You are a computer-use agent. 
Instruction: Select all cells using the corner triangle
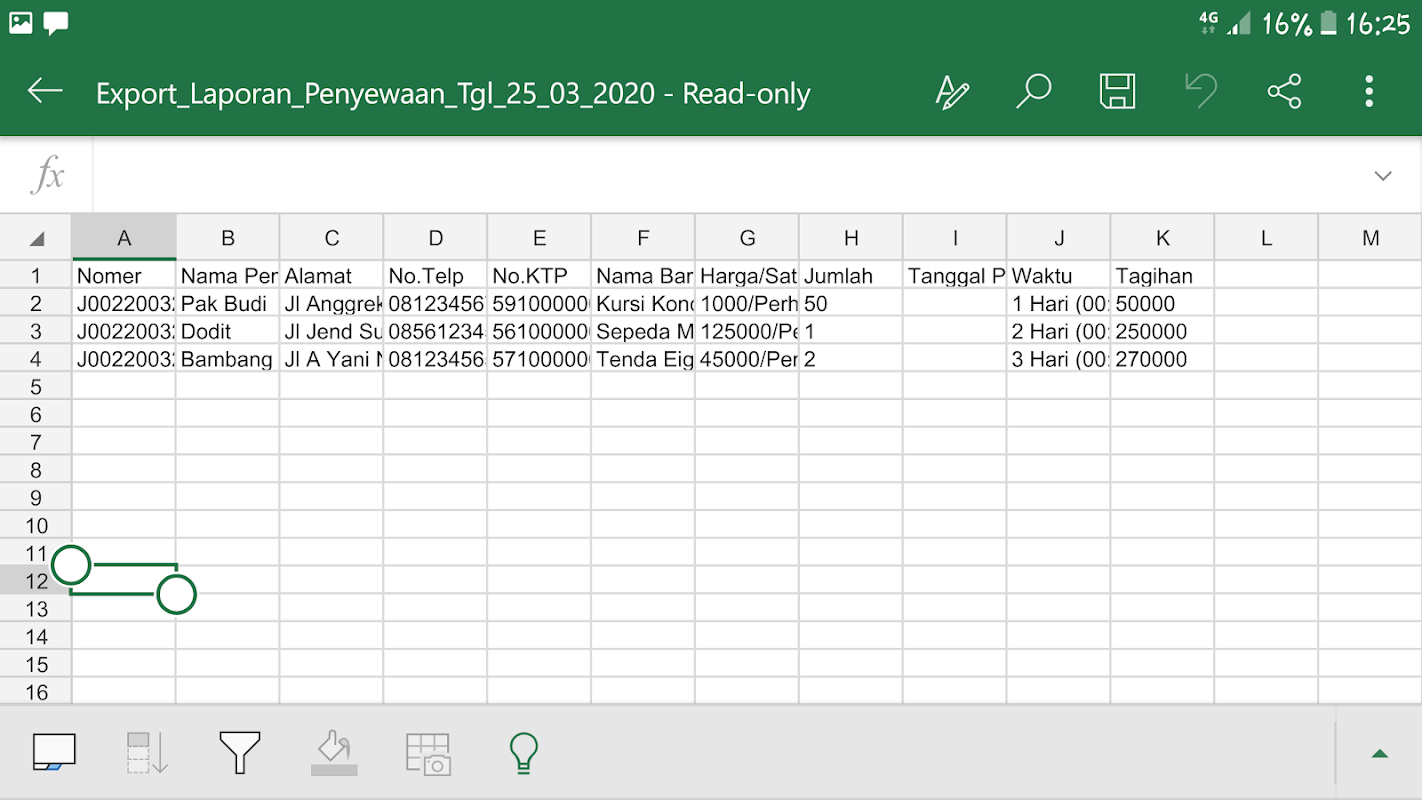point(37,238)
